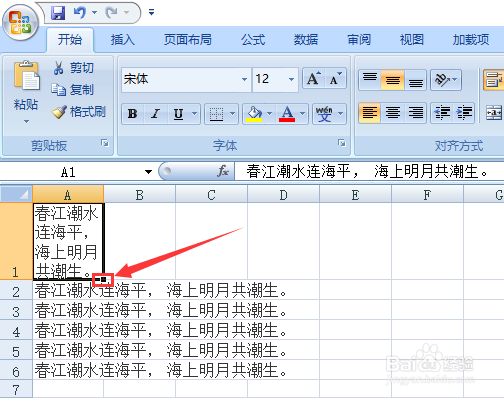Activate the 格式刷 format painter
Screen dimensions: 504x398
tap(79, 111)
